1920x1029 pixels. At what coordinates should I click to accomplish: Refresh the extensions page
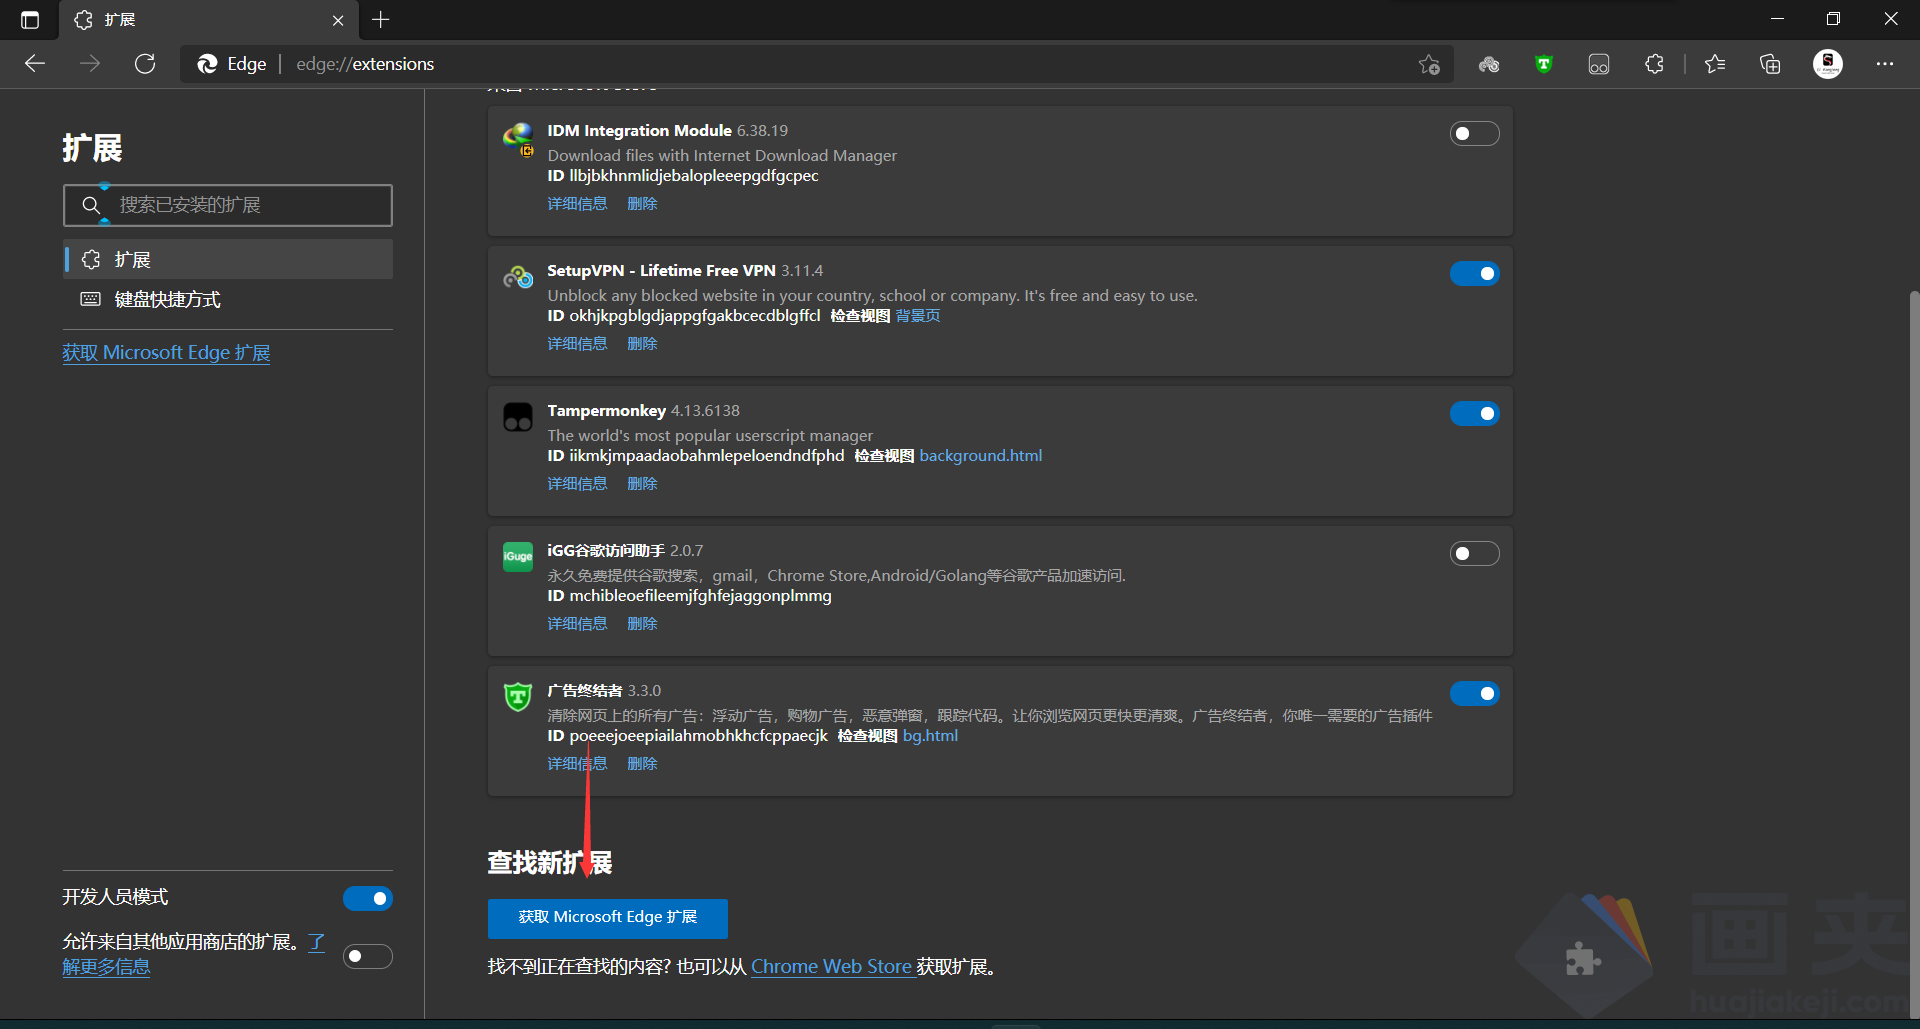145,64
